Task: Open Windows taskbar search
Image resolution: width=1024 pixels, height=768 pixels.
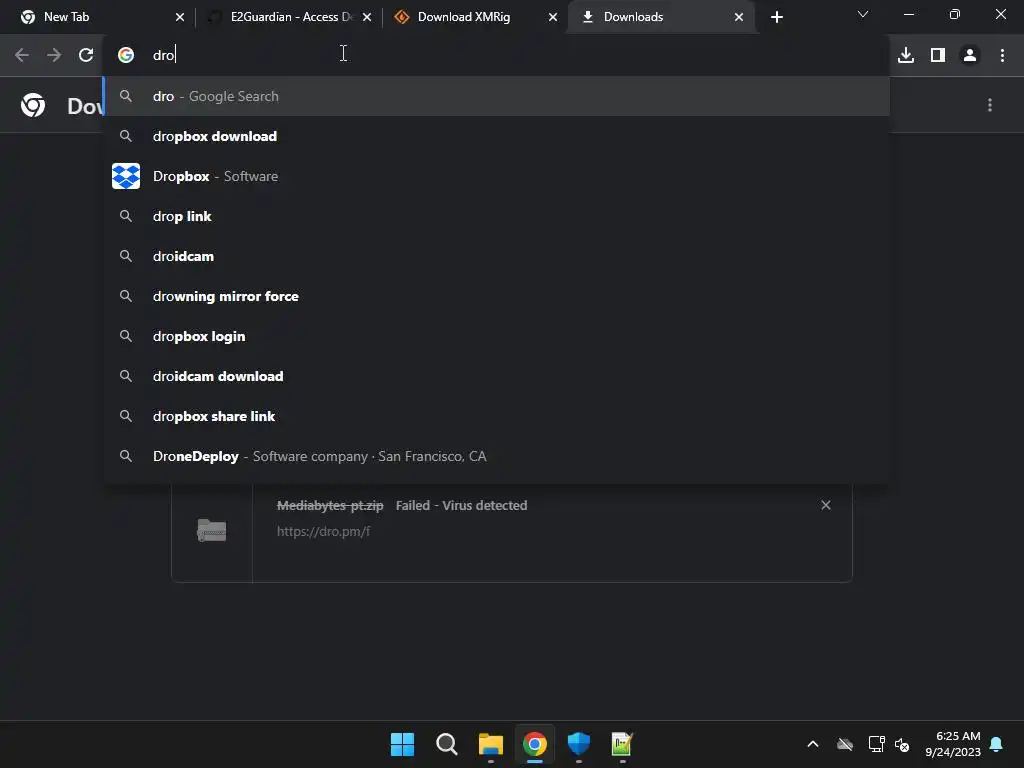Action: pos(447,744)
